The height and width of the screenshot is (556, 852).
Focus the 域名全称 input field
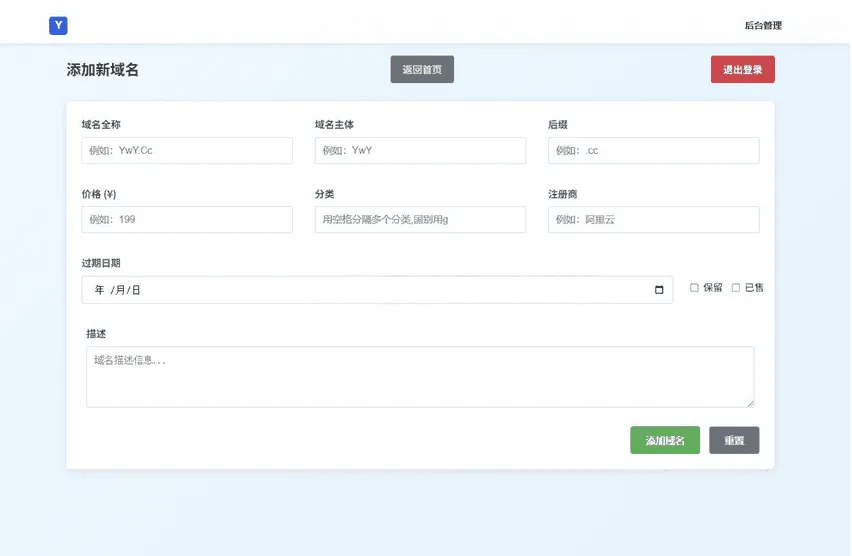(x=187, y=151)
